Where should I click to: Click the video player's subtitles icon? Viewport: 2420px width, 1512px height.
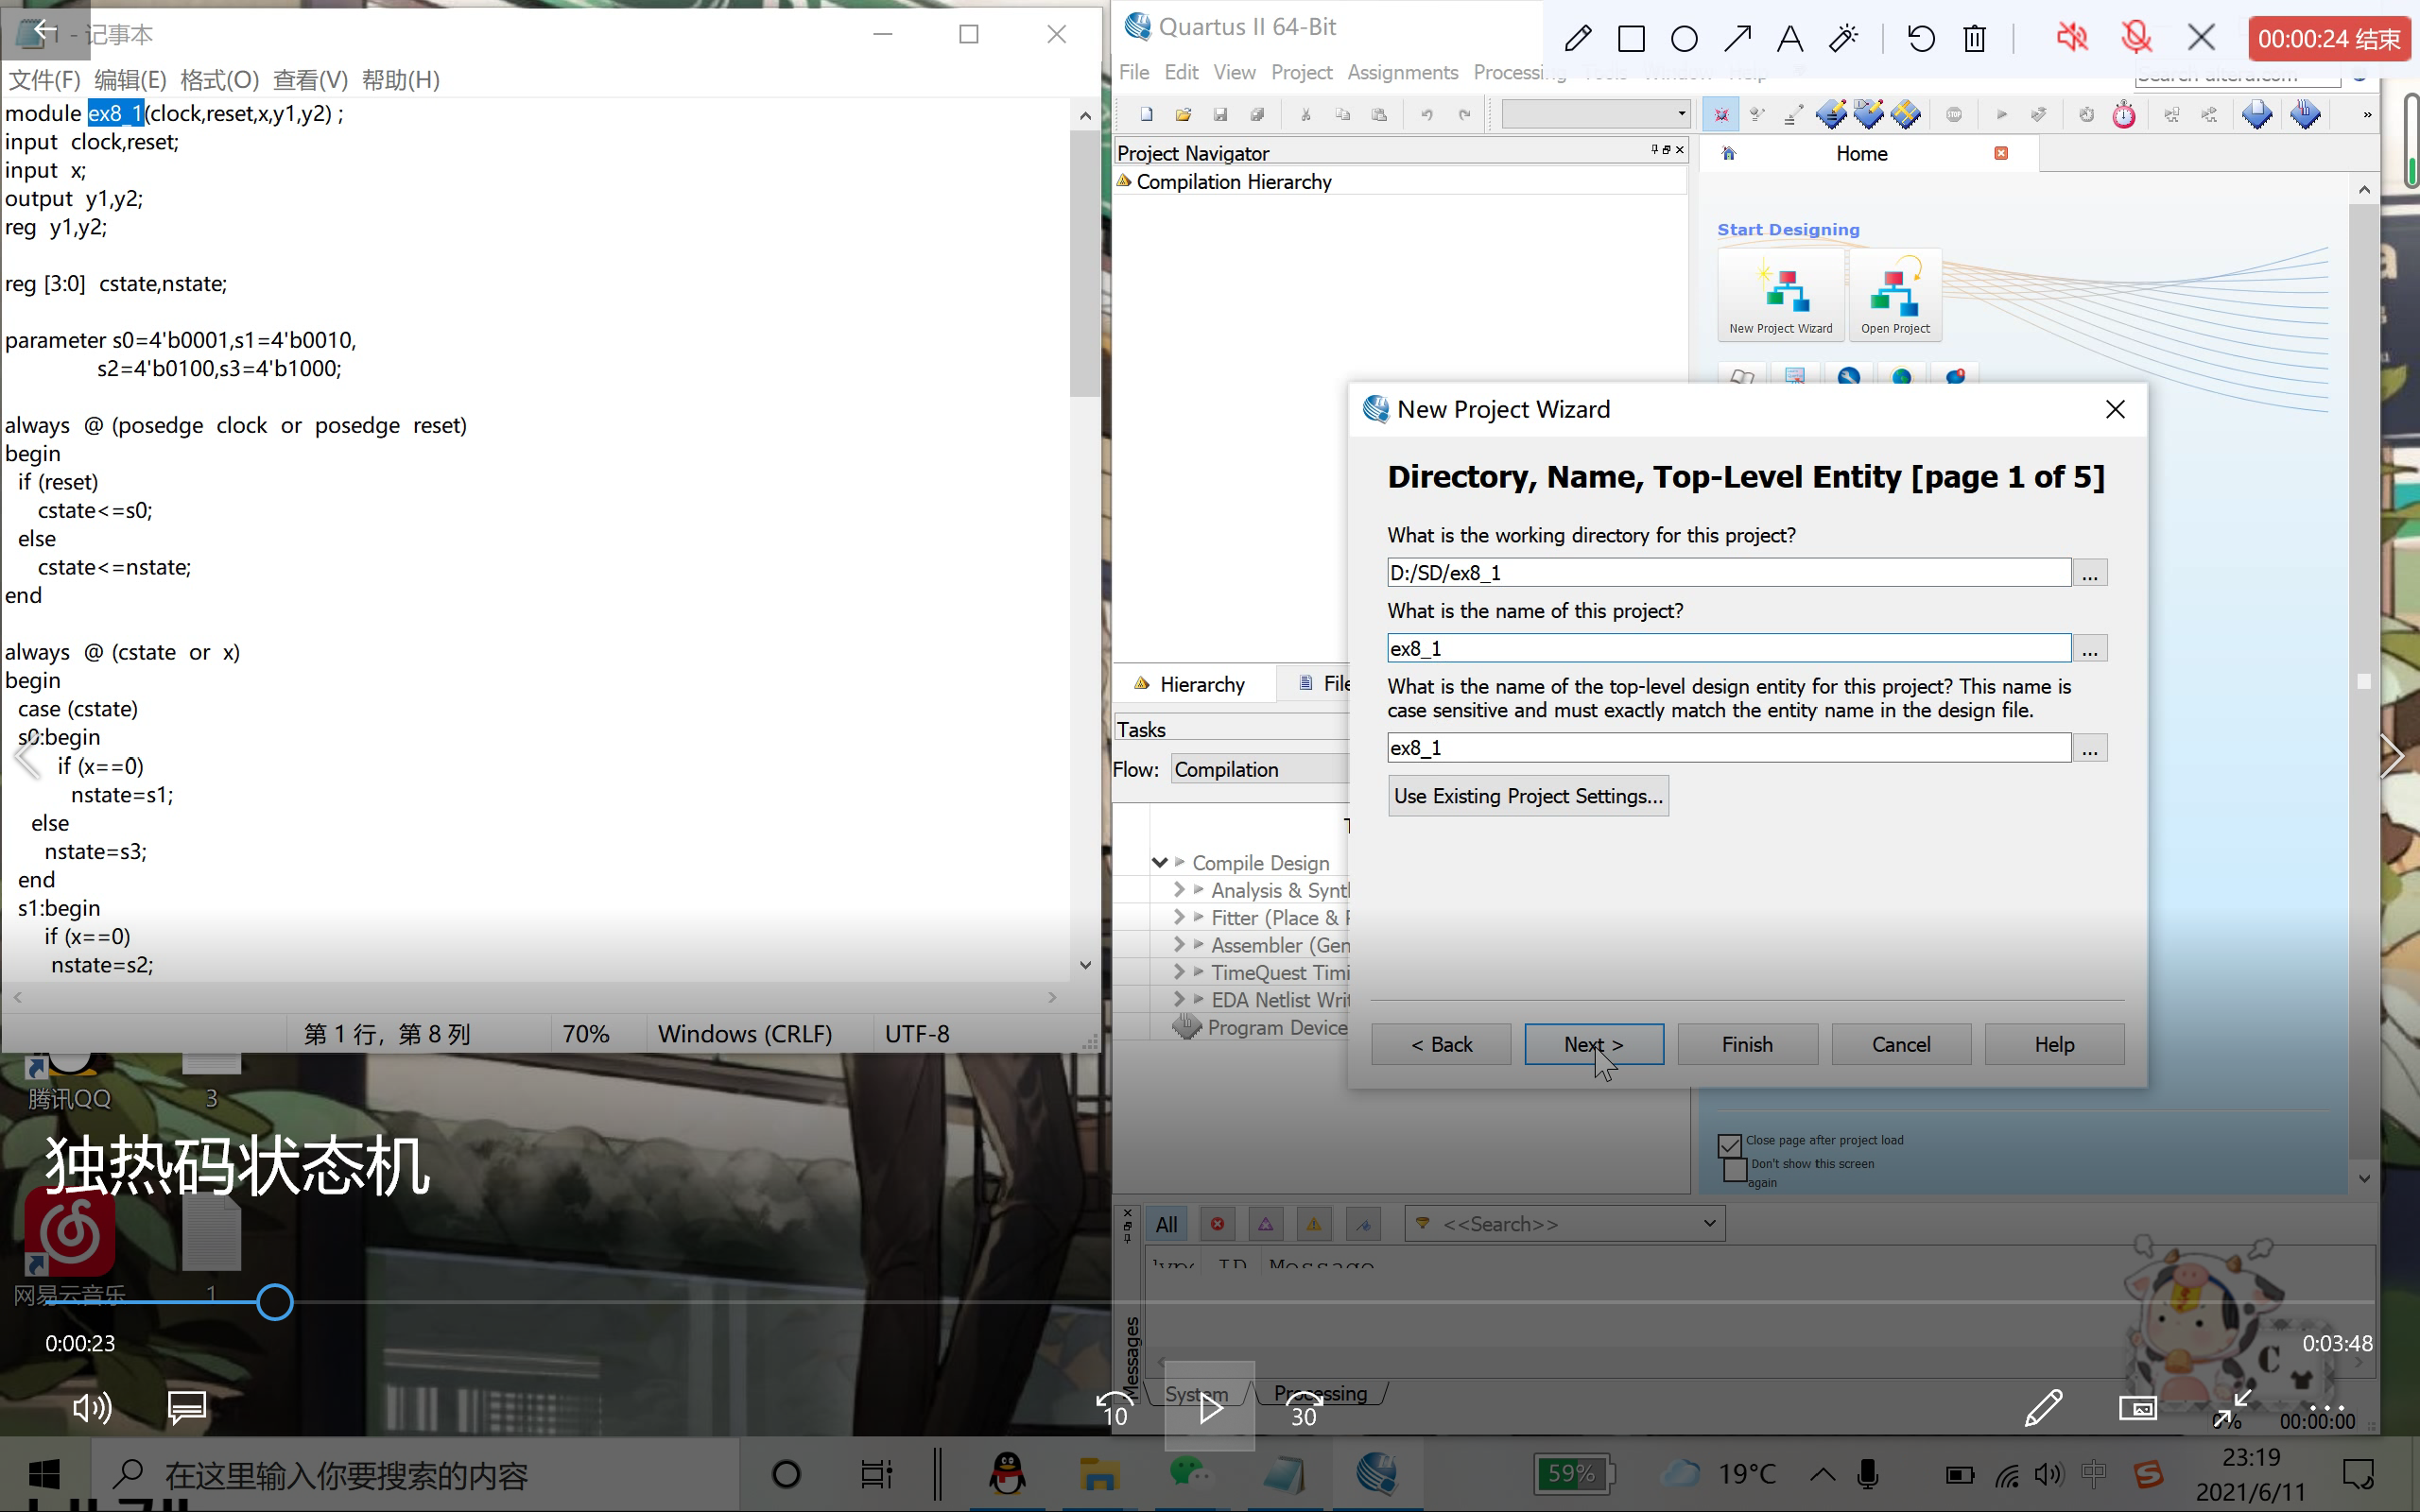click(x=187, y=1408)
